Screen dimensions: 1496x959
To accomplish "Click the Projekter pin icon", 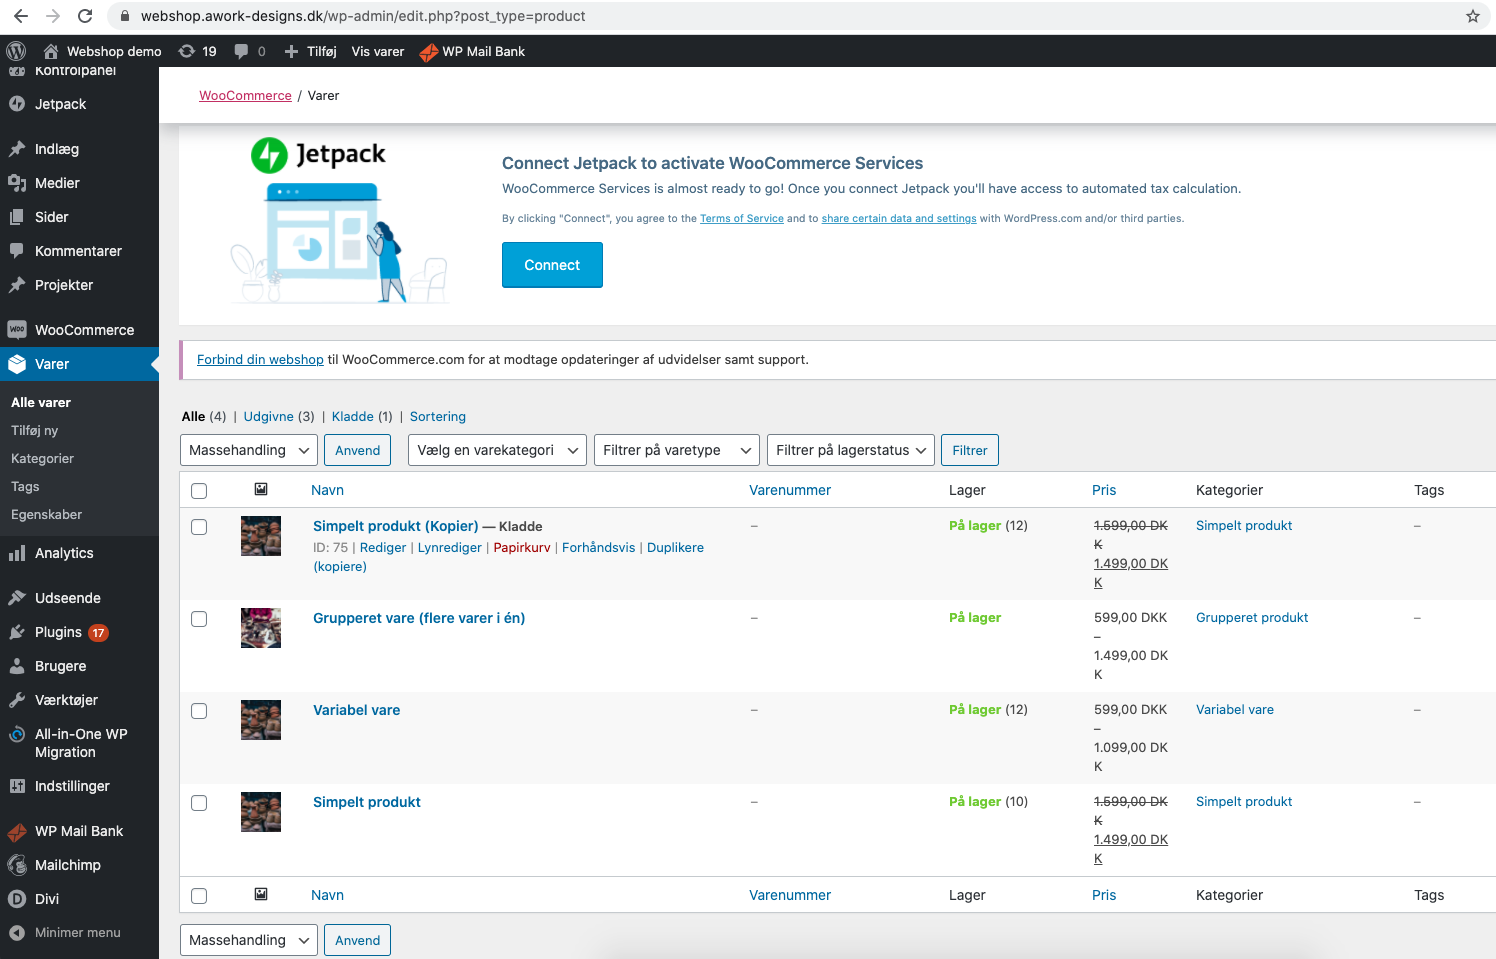I will click(17, 285).
